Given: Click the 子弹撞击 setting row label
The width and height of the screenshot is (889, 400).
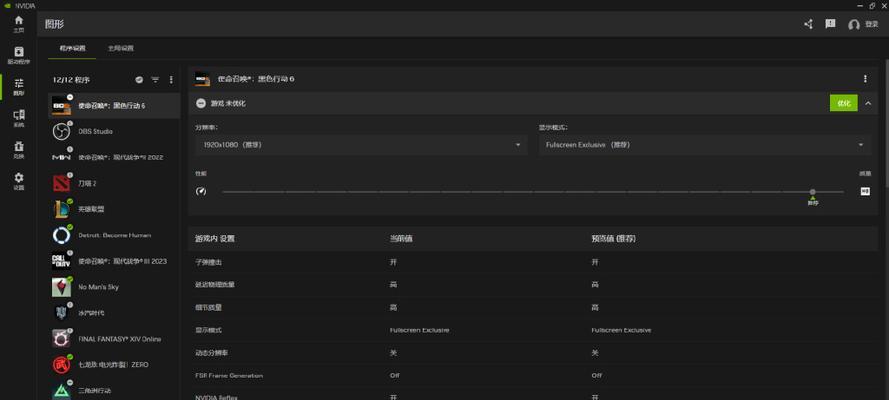Looking at the screenshot, I should click(206, 262).
